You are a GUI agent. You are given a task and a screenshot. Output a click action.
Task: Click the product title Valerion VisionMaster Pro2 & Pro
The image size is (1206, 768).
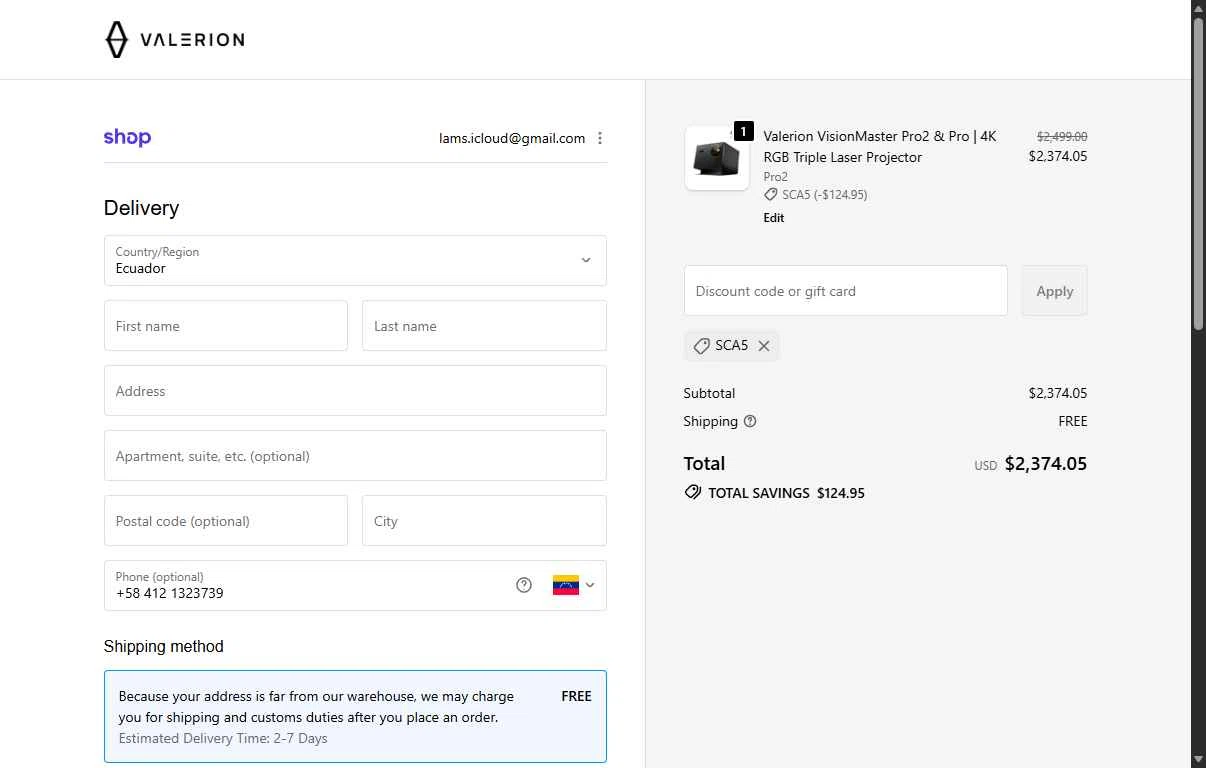click(880, 146)
